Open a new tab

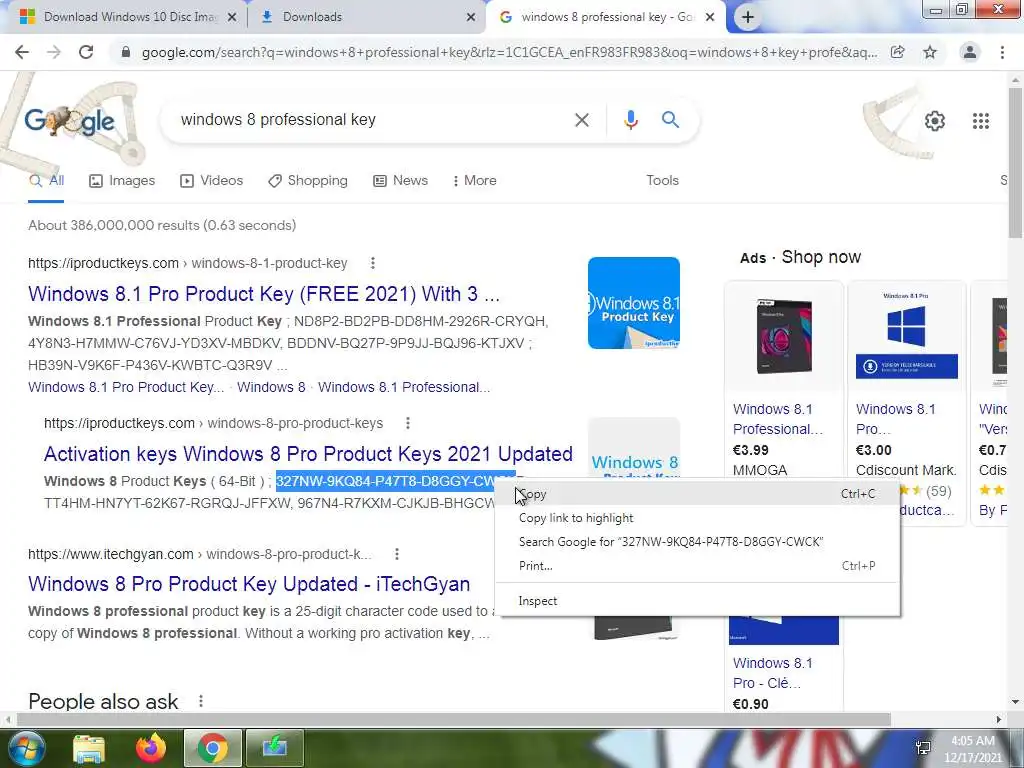coord(748,18)
